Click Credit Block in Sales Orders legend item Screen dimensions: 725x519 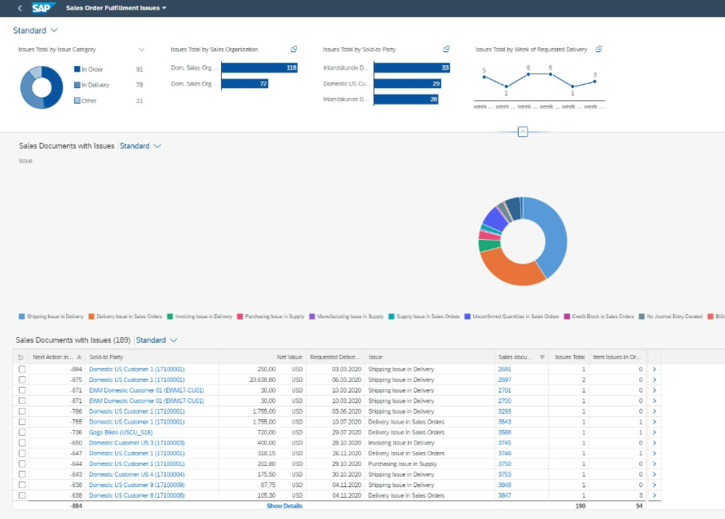[599, 316]
